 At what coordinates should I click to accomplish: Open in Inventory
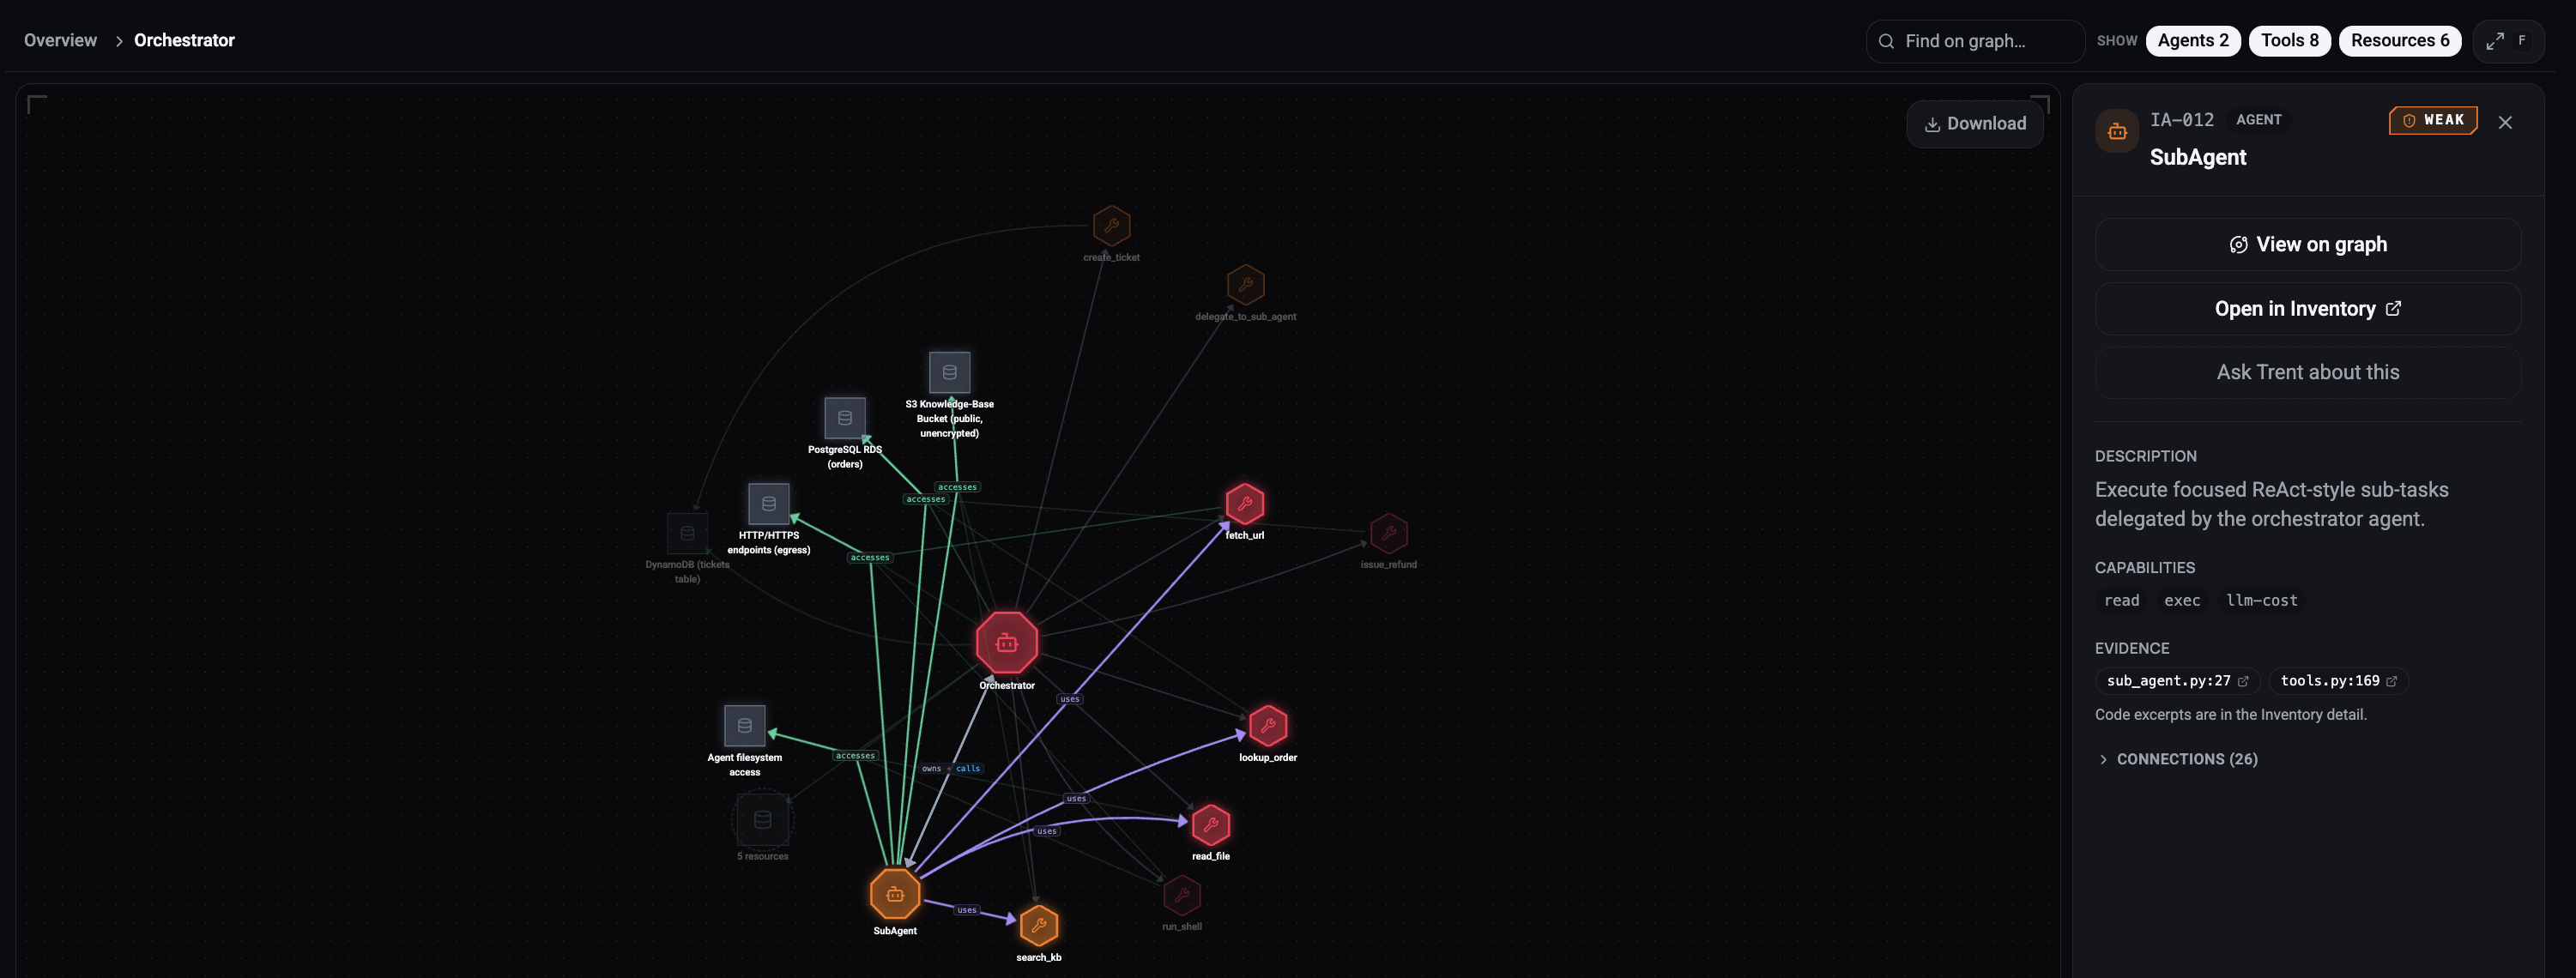pos(2307,309)
